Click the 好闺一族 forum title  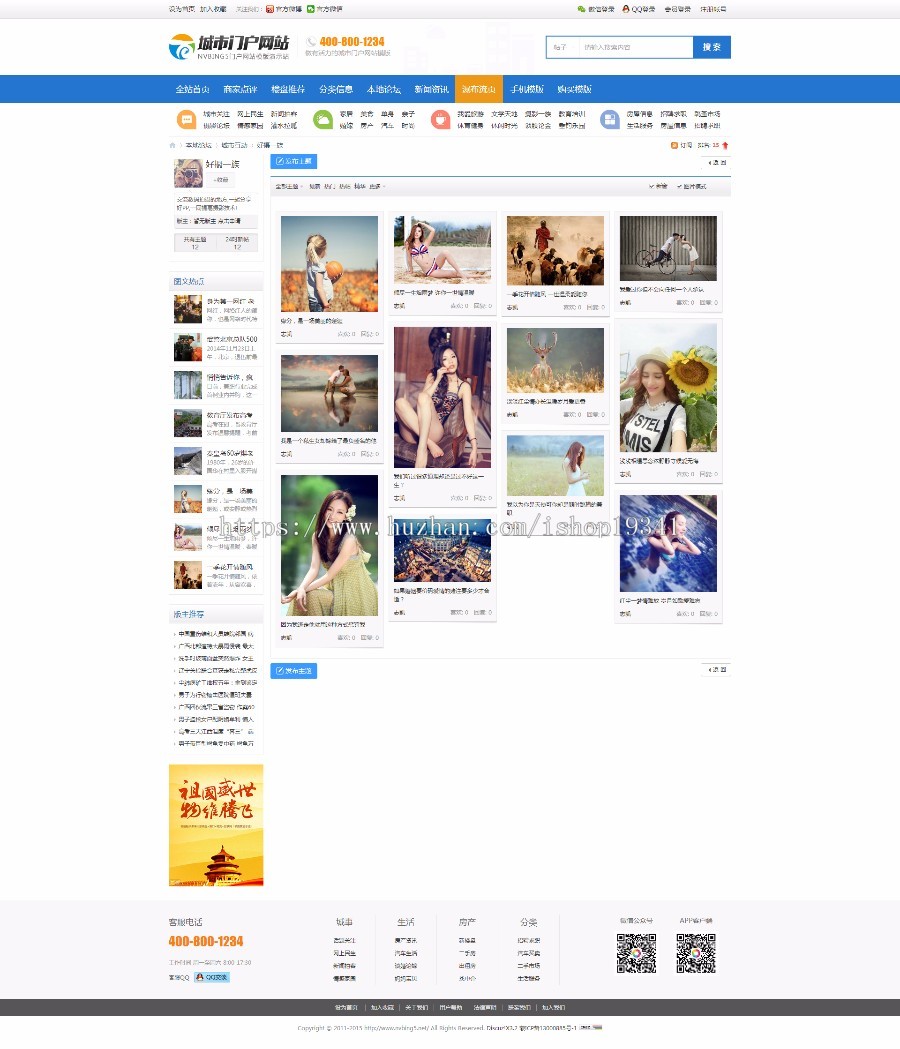click(223, 164)
